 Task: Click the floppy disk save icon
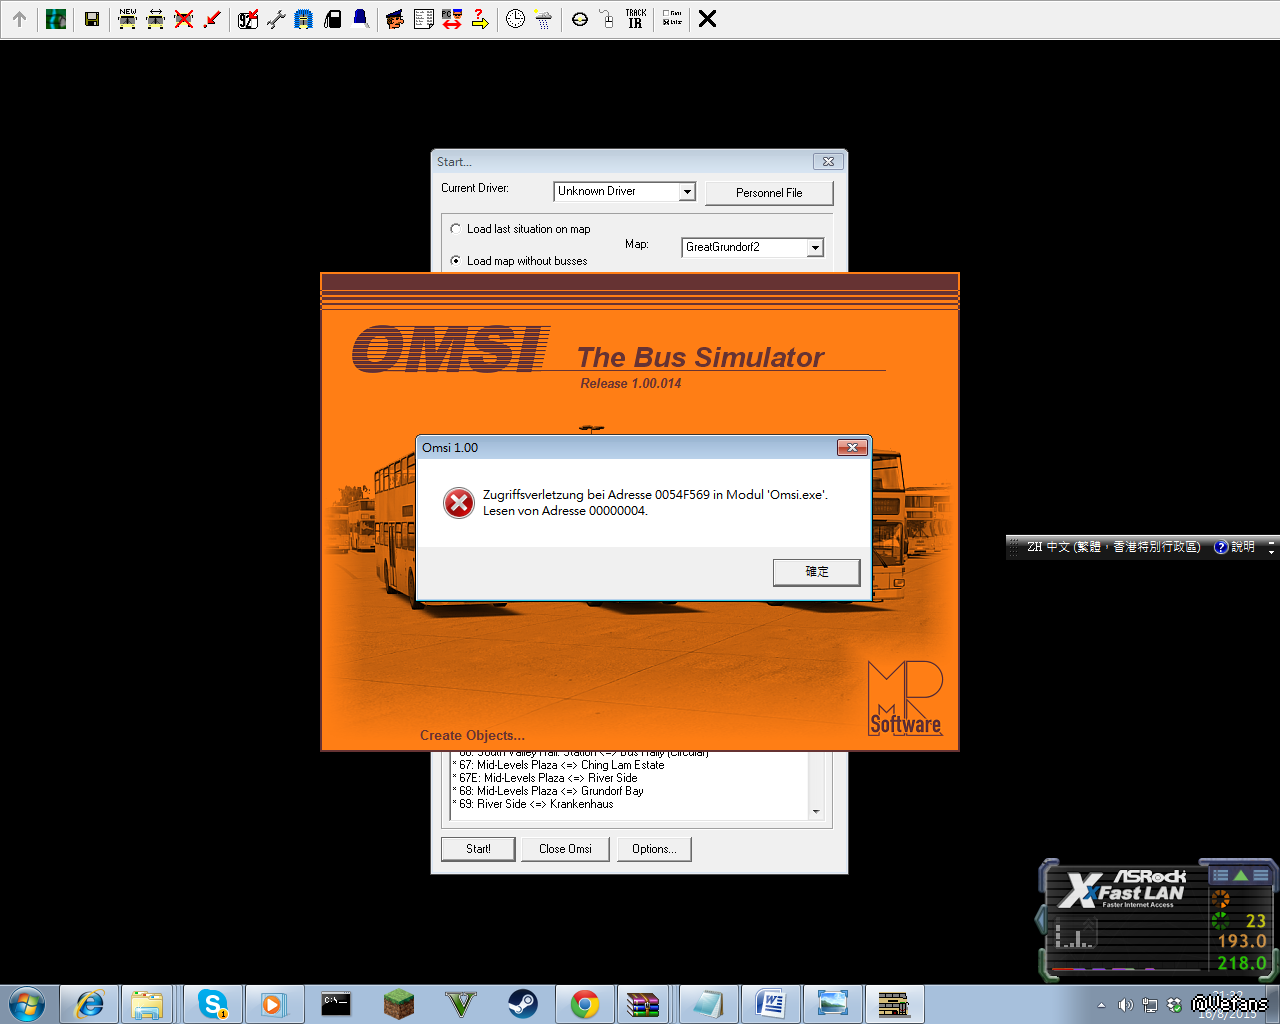(92, 19)
